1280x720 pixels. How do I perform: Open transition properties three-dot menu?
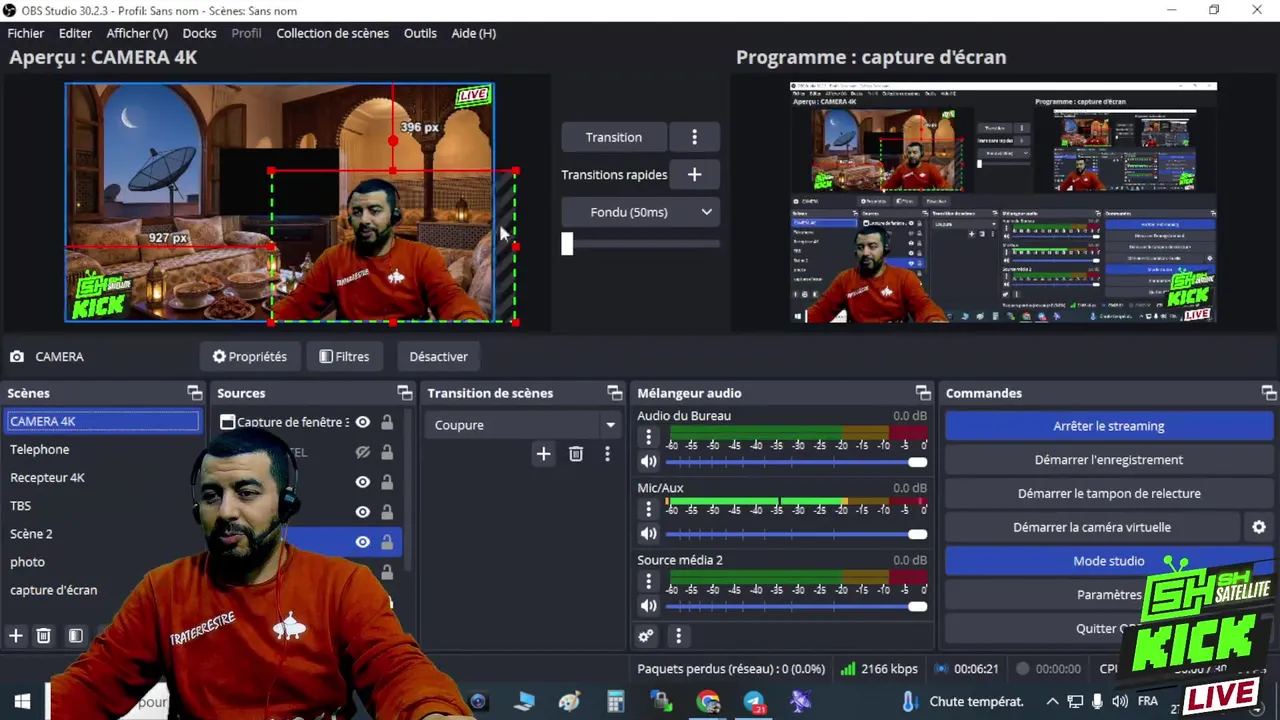[x=607, y=454]
